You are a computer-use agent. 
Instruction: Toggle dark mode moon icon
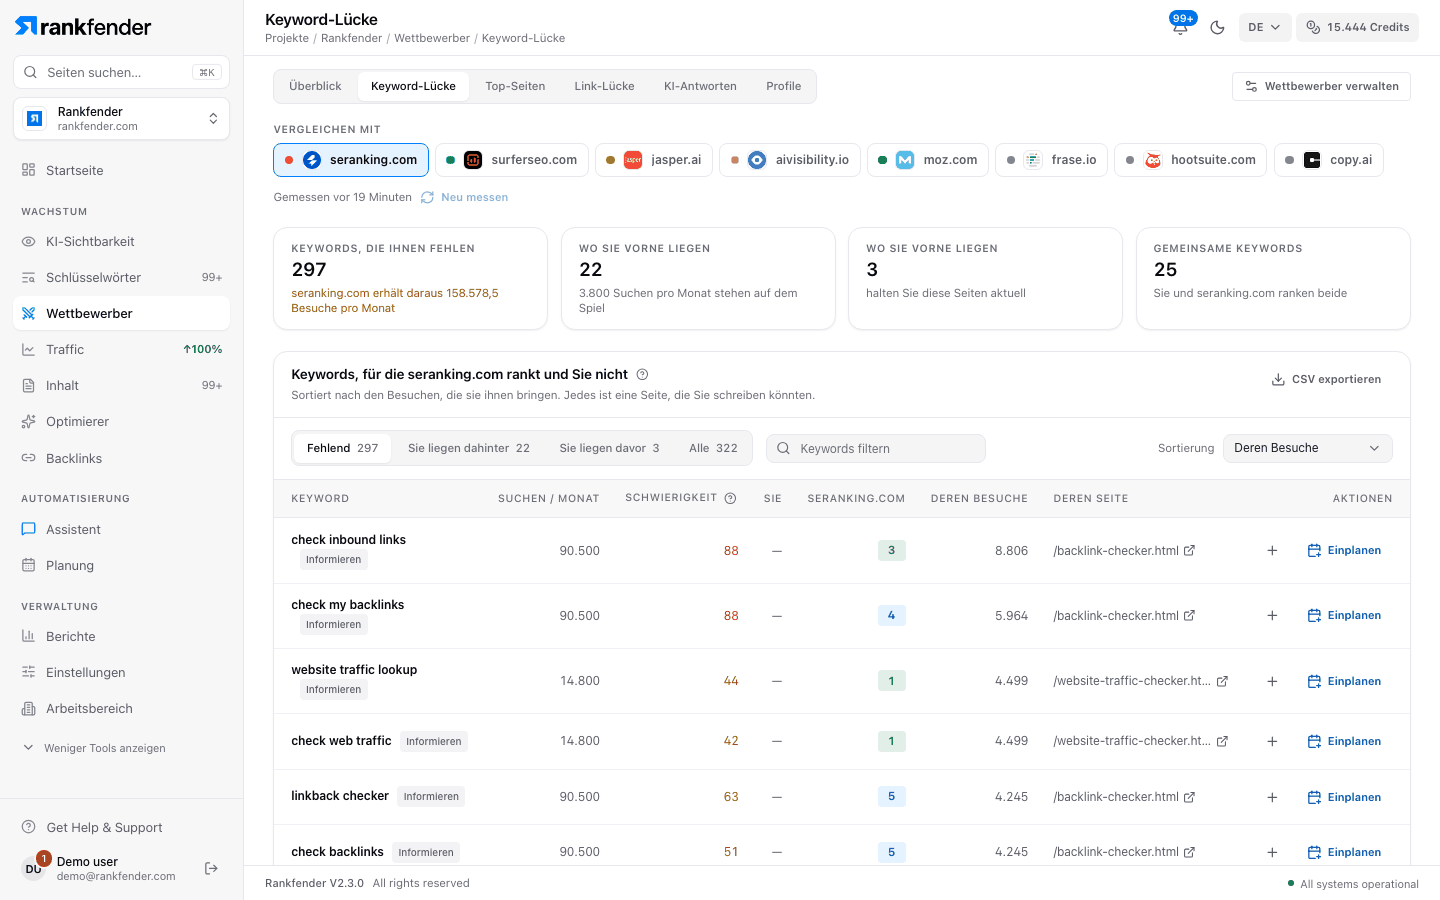coord(1217,27)
